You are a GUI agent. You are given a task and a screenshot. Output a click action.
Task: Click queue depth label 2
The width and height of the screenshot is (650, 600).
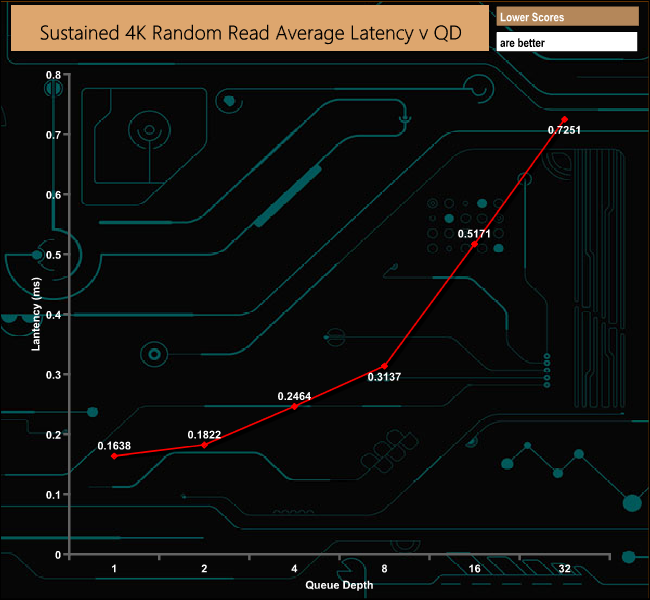[x=204, y=568]
